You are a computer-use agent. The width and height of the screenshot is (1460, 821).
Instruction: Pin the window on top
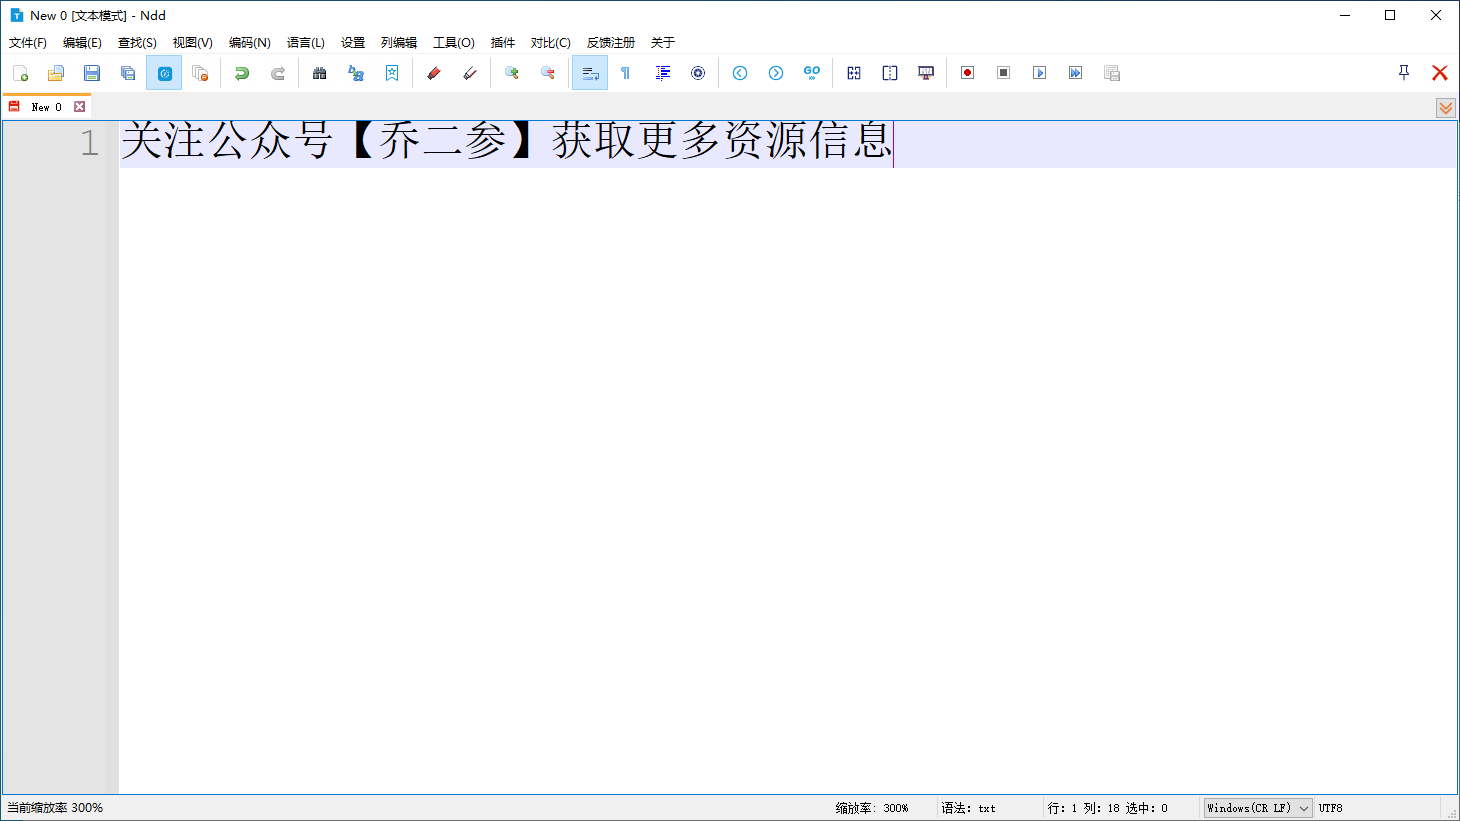1404,73
